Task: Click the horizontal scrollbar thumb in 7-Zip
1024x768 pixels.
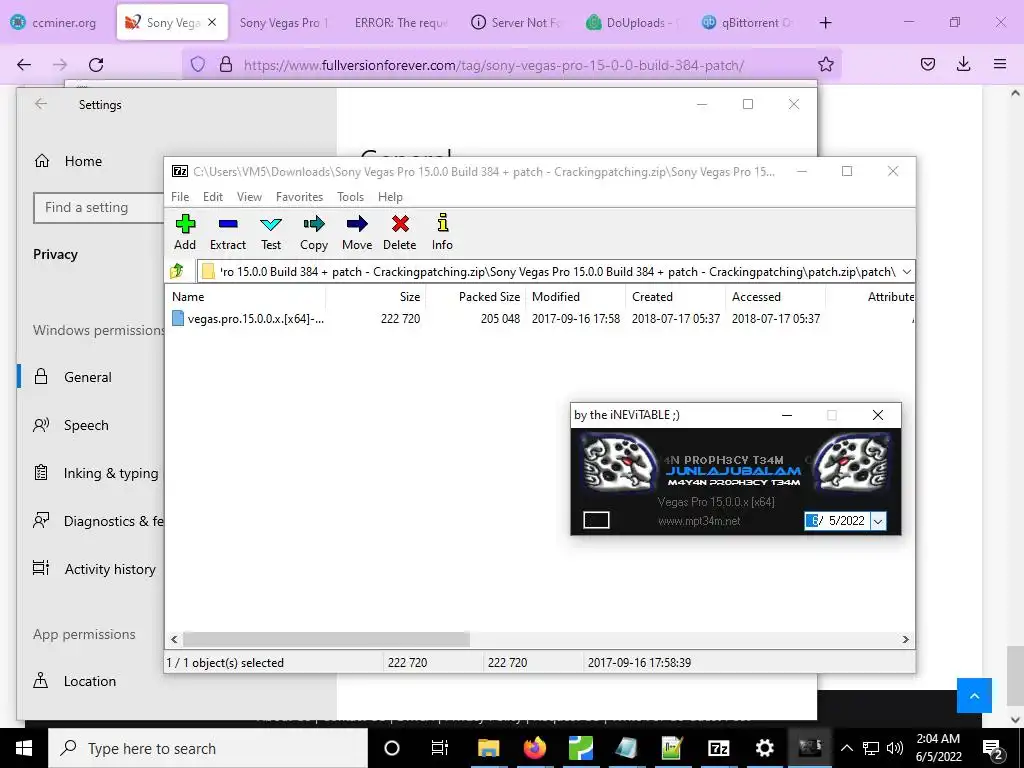Action: tap(326, 639)
